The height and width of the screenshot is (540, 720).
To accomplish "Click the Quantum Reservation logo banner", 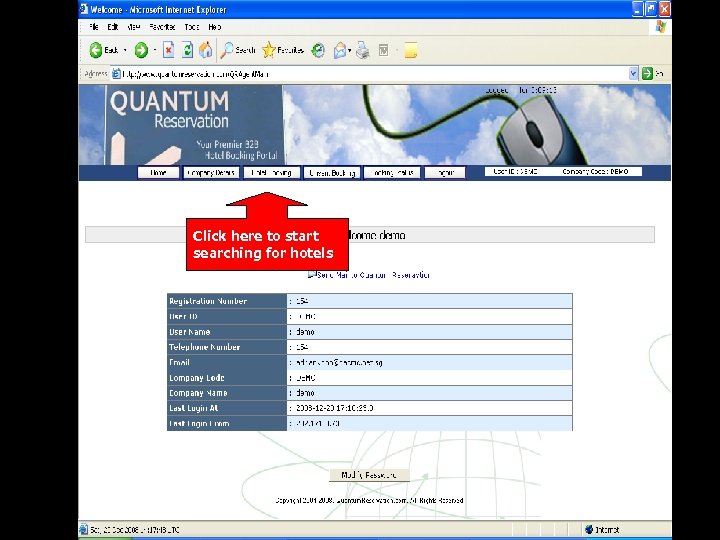I will click(x=195, y=125).
